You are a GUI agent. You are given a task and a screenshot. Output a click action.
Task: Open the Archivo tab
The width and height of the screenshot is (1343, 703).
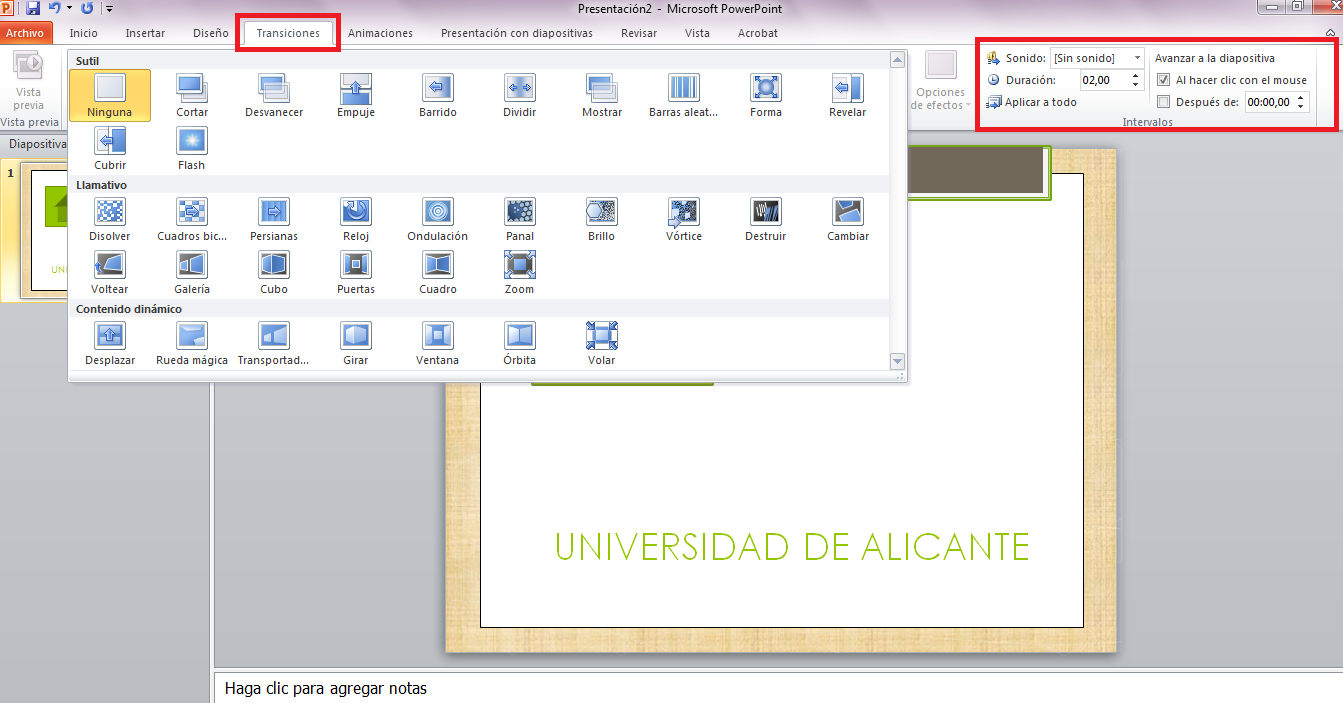(25, 33)
